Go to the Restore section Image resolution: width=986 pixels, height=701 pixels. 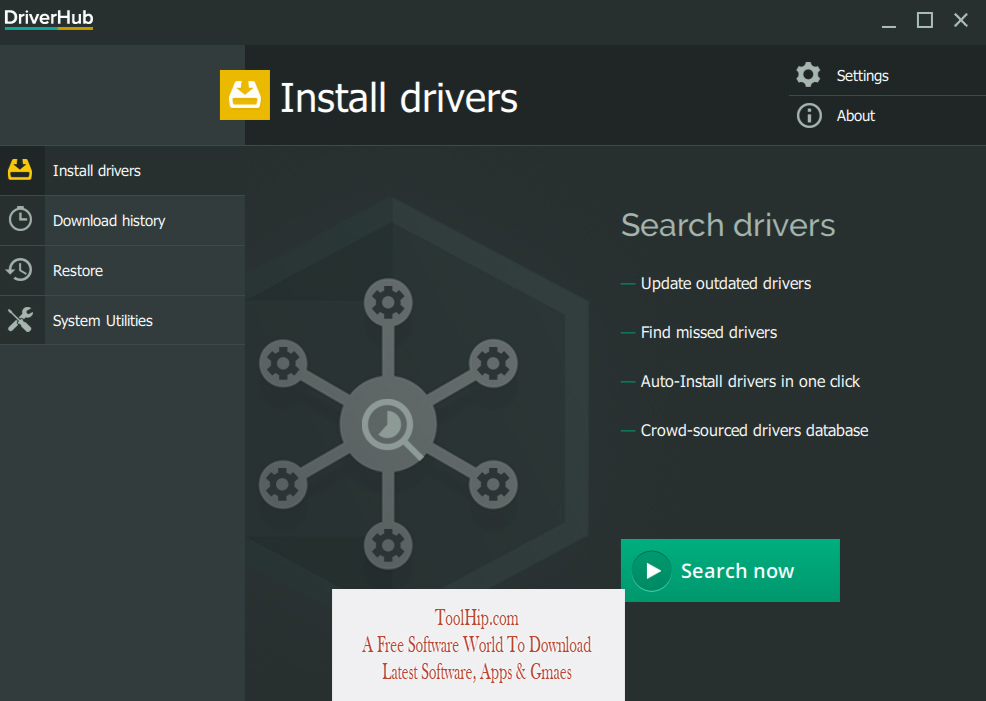(123, 271)
